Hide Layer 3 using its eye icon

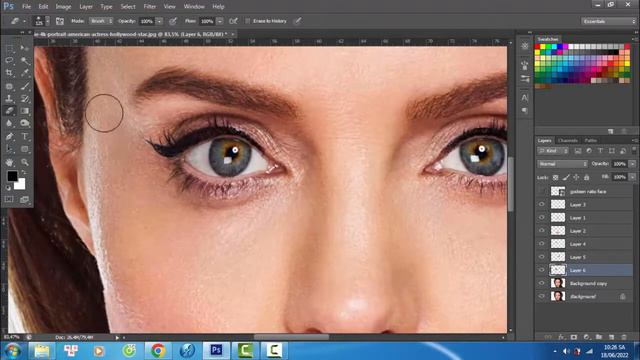542,204
